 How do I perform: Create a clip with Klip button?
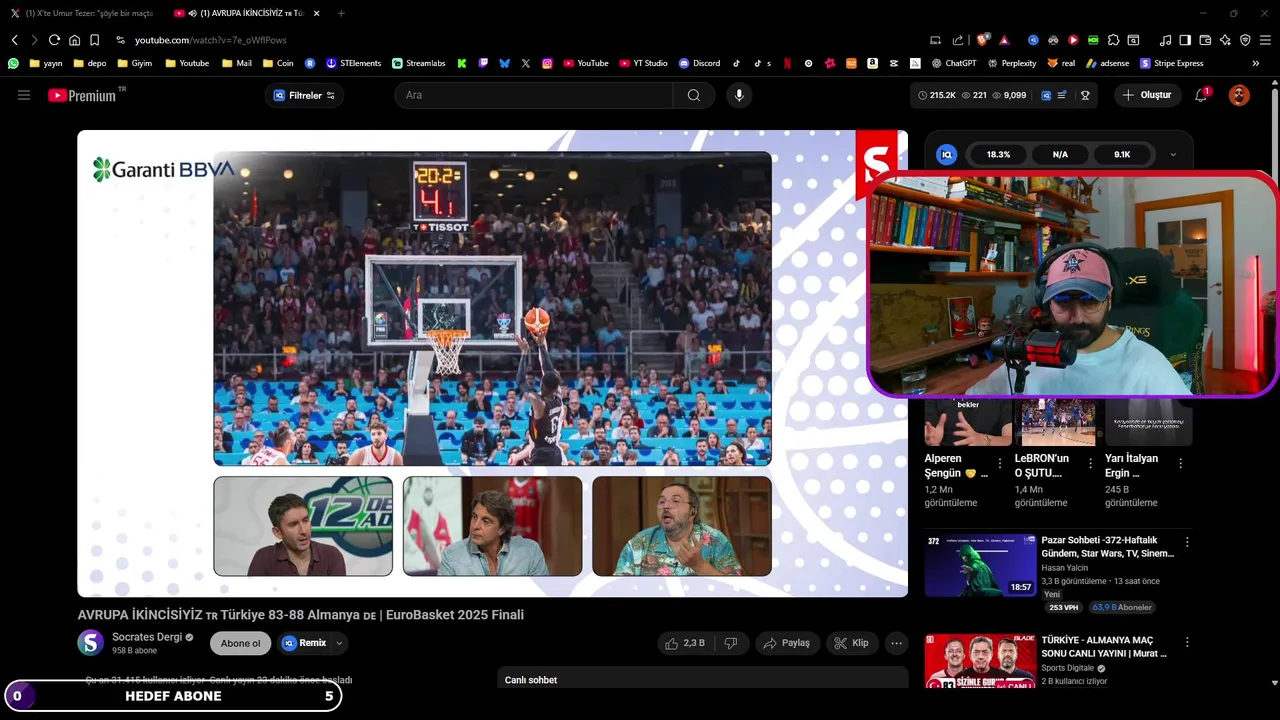point(852,643)
